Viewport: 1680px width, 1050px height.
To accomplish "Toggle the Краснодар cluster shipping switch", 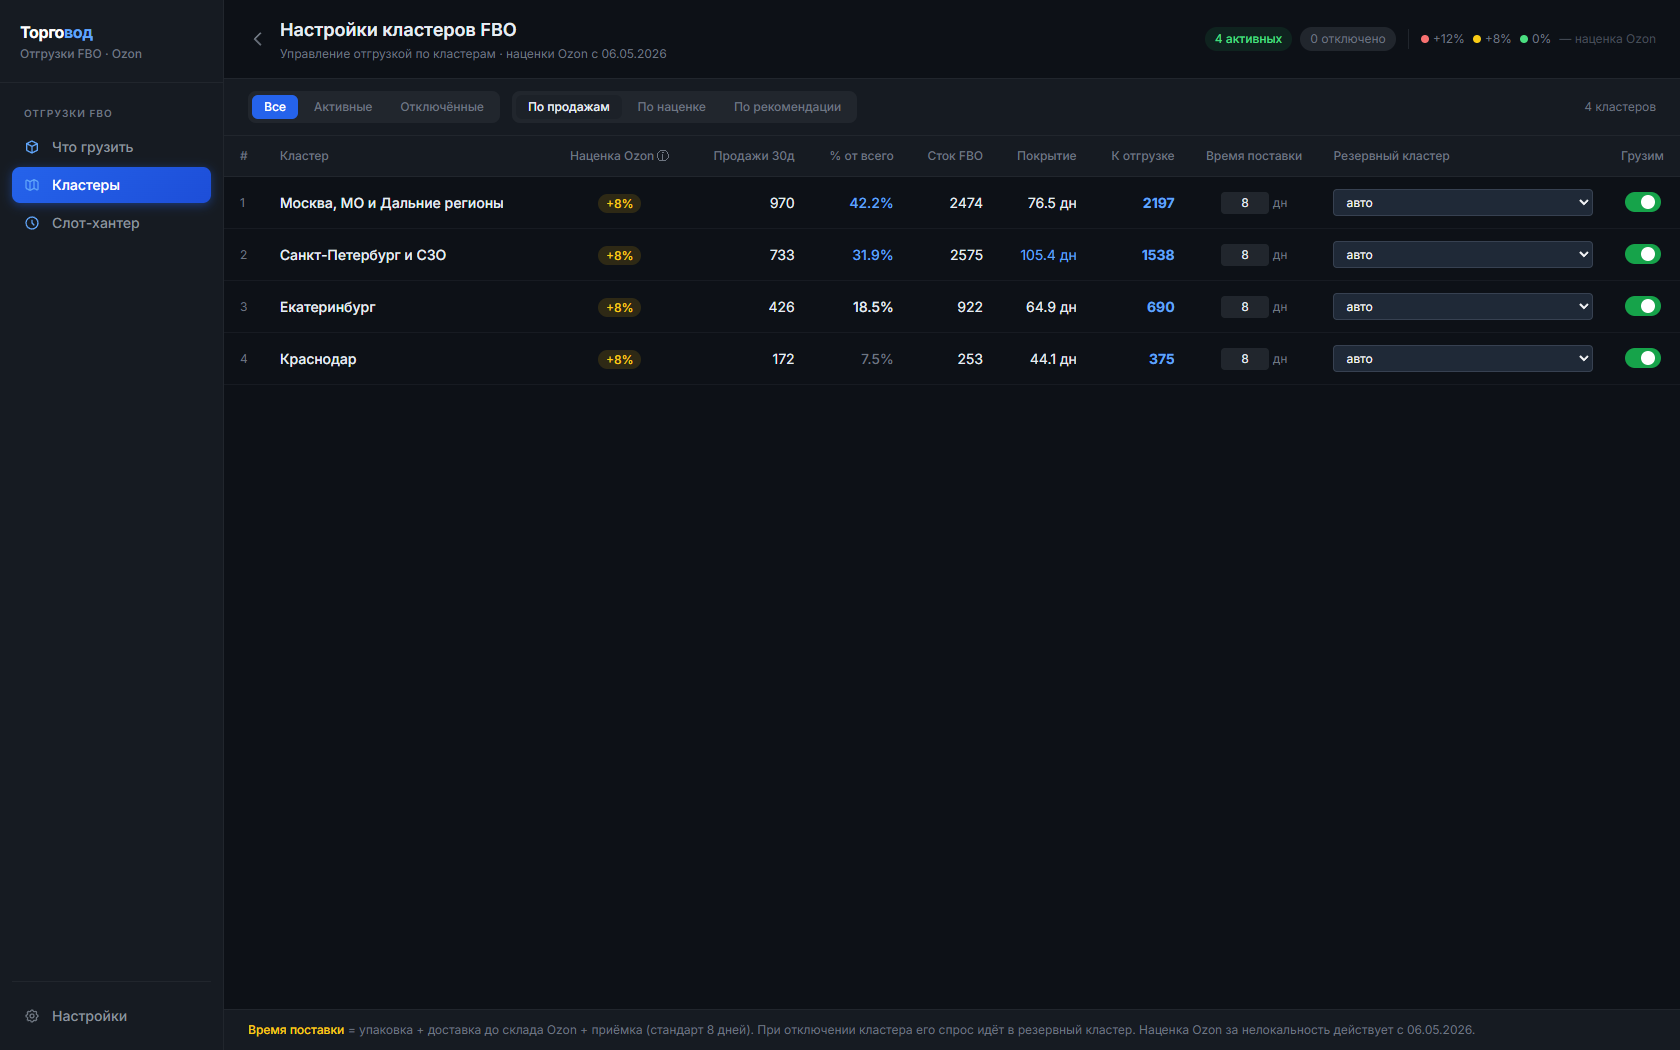I will (x=1643, y=358).
